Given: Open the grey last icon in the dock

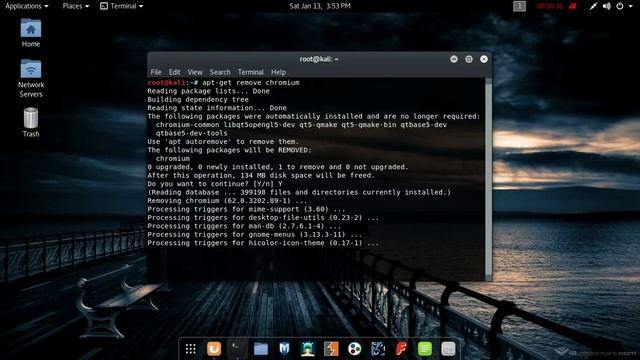Looking at the screenshot, I should [x=448, y=349].
